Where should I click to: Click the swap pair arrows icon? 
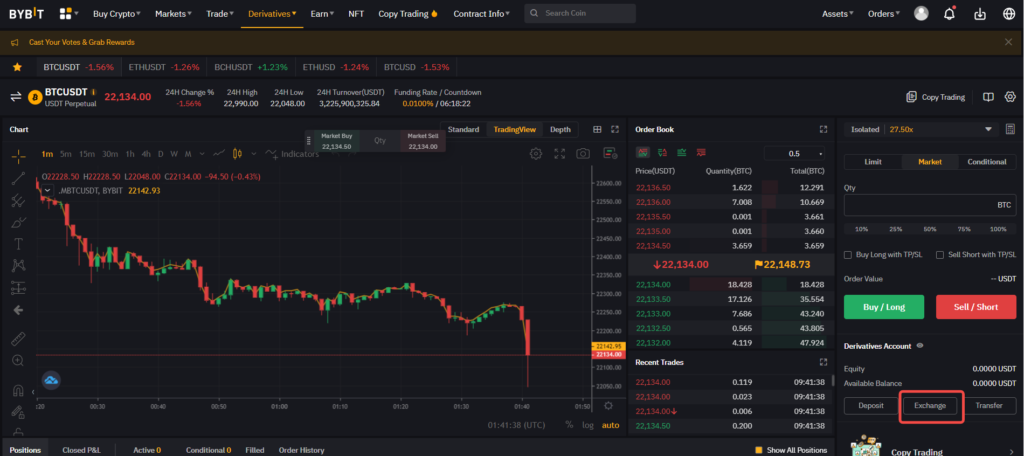[x=16, y=97]
